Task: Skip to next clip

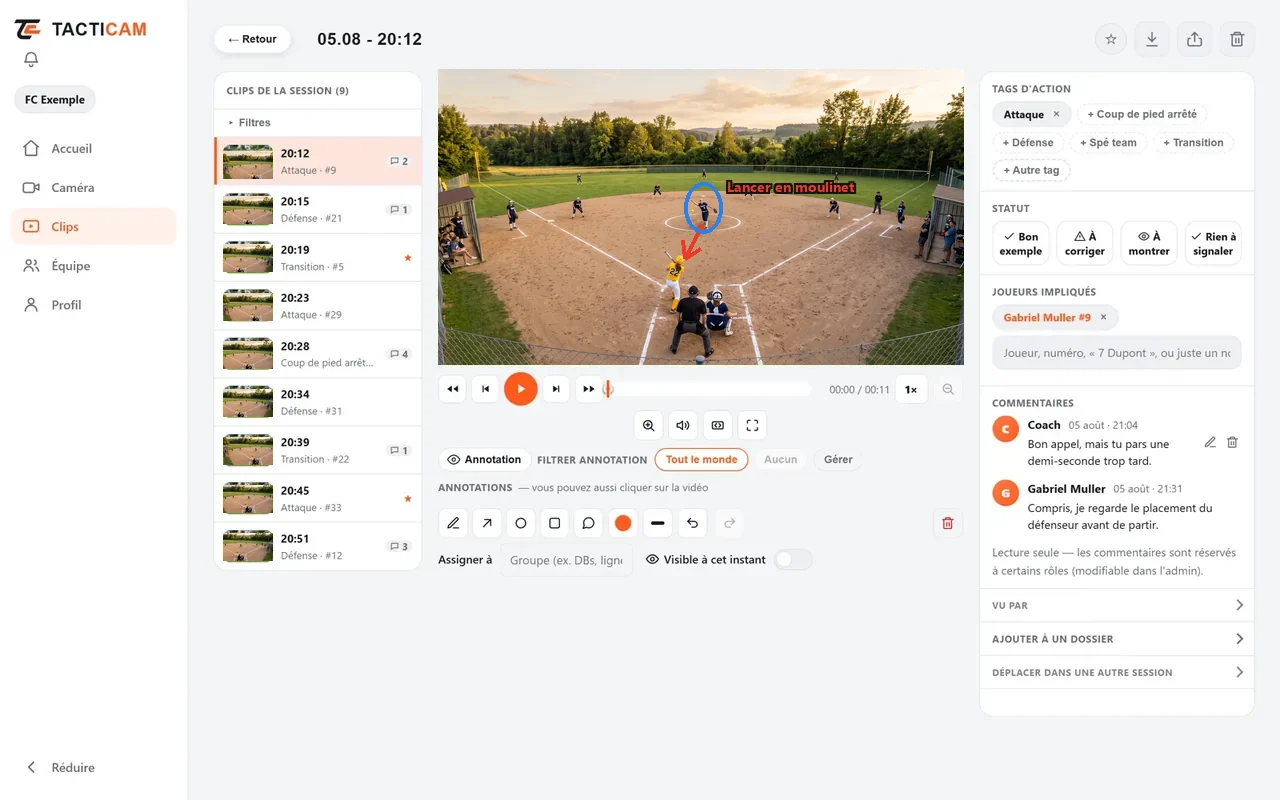Action: coord(556,389)
